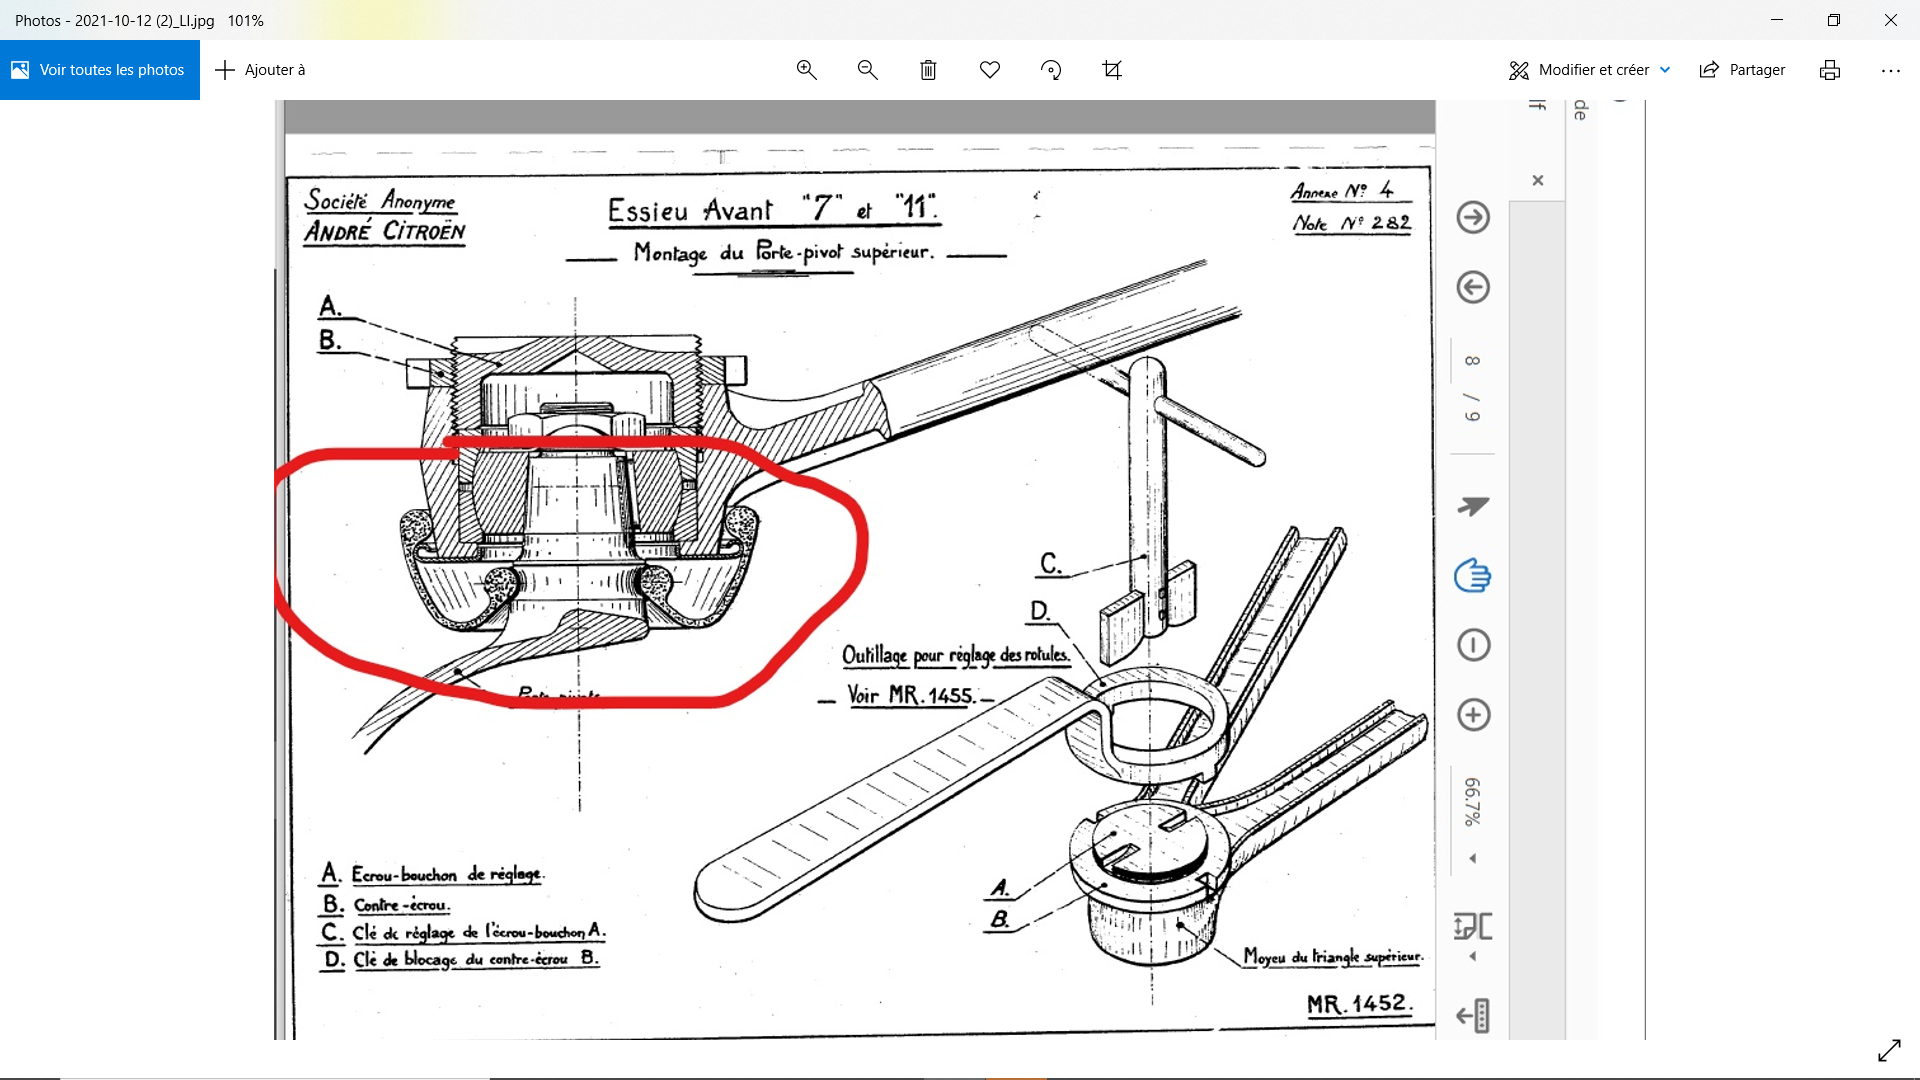The height and width of the screenshot is (1080, 1920).
Task: Print the photo
Action: [x=1830, y=70]
